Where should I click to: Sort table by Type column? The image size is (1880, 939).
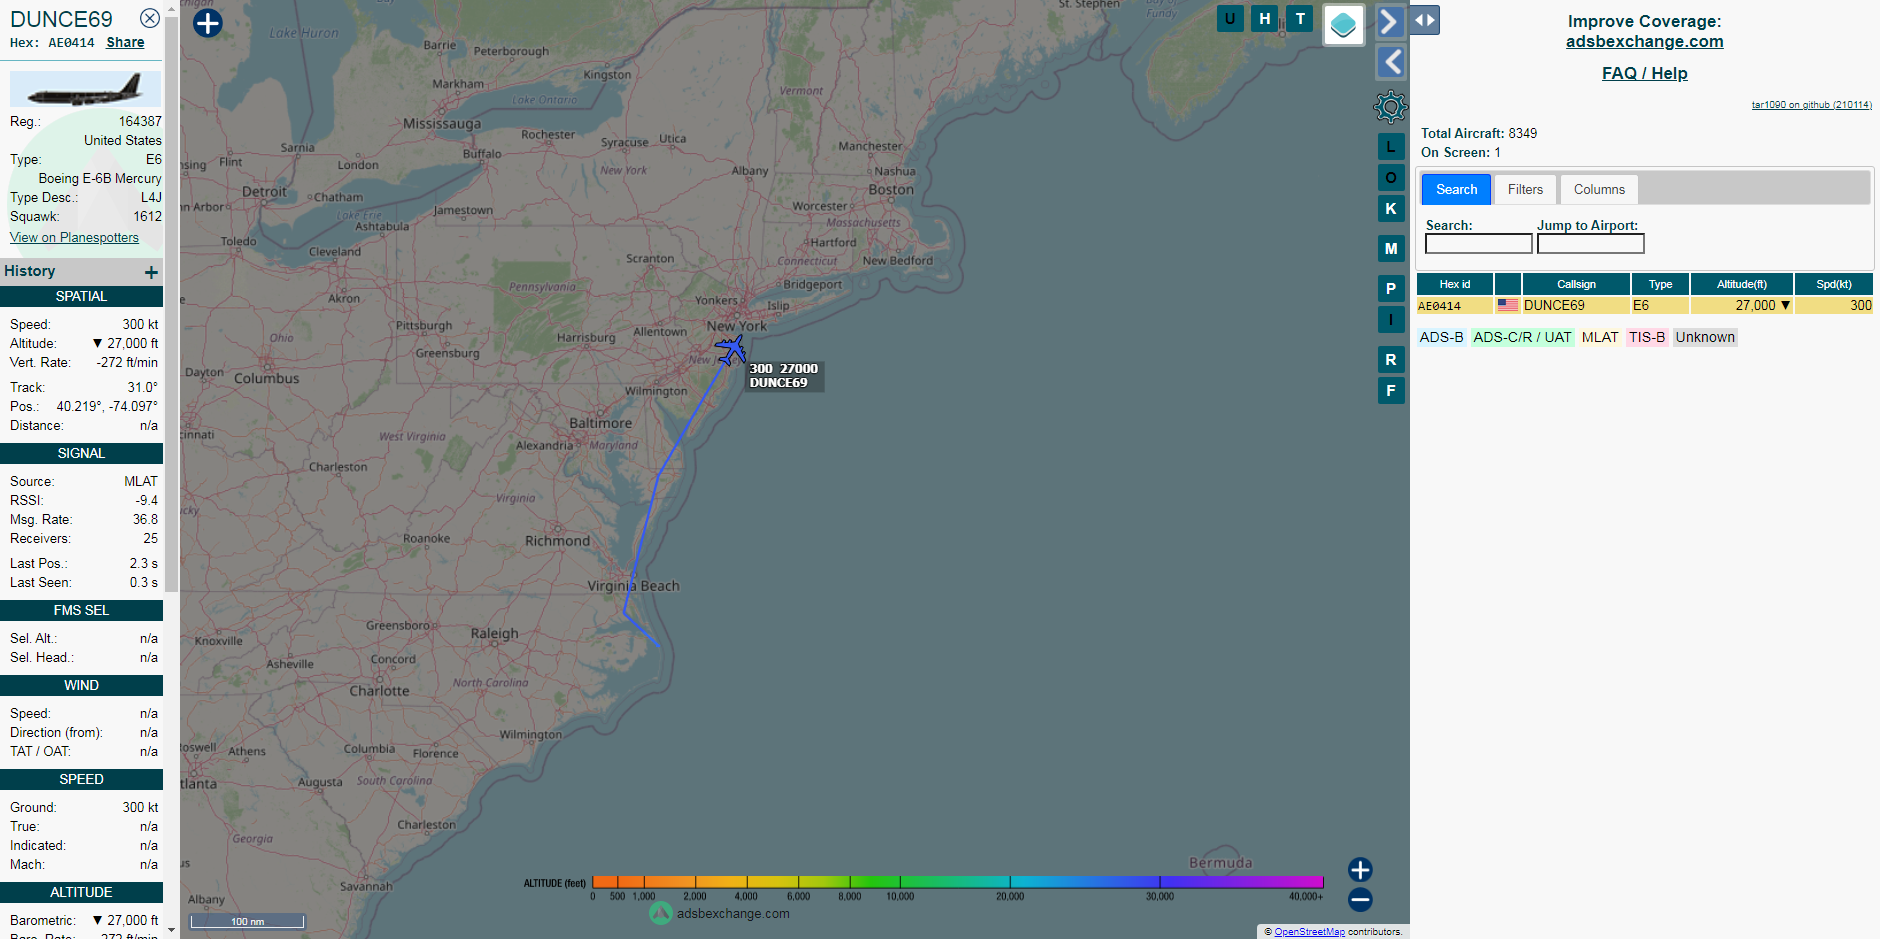1661,284
